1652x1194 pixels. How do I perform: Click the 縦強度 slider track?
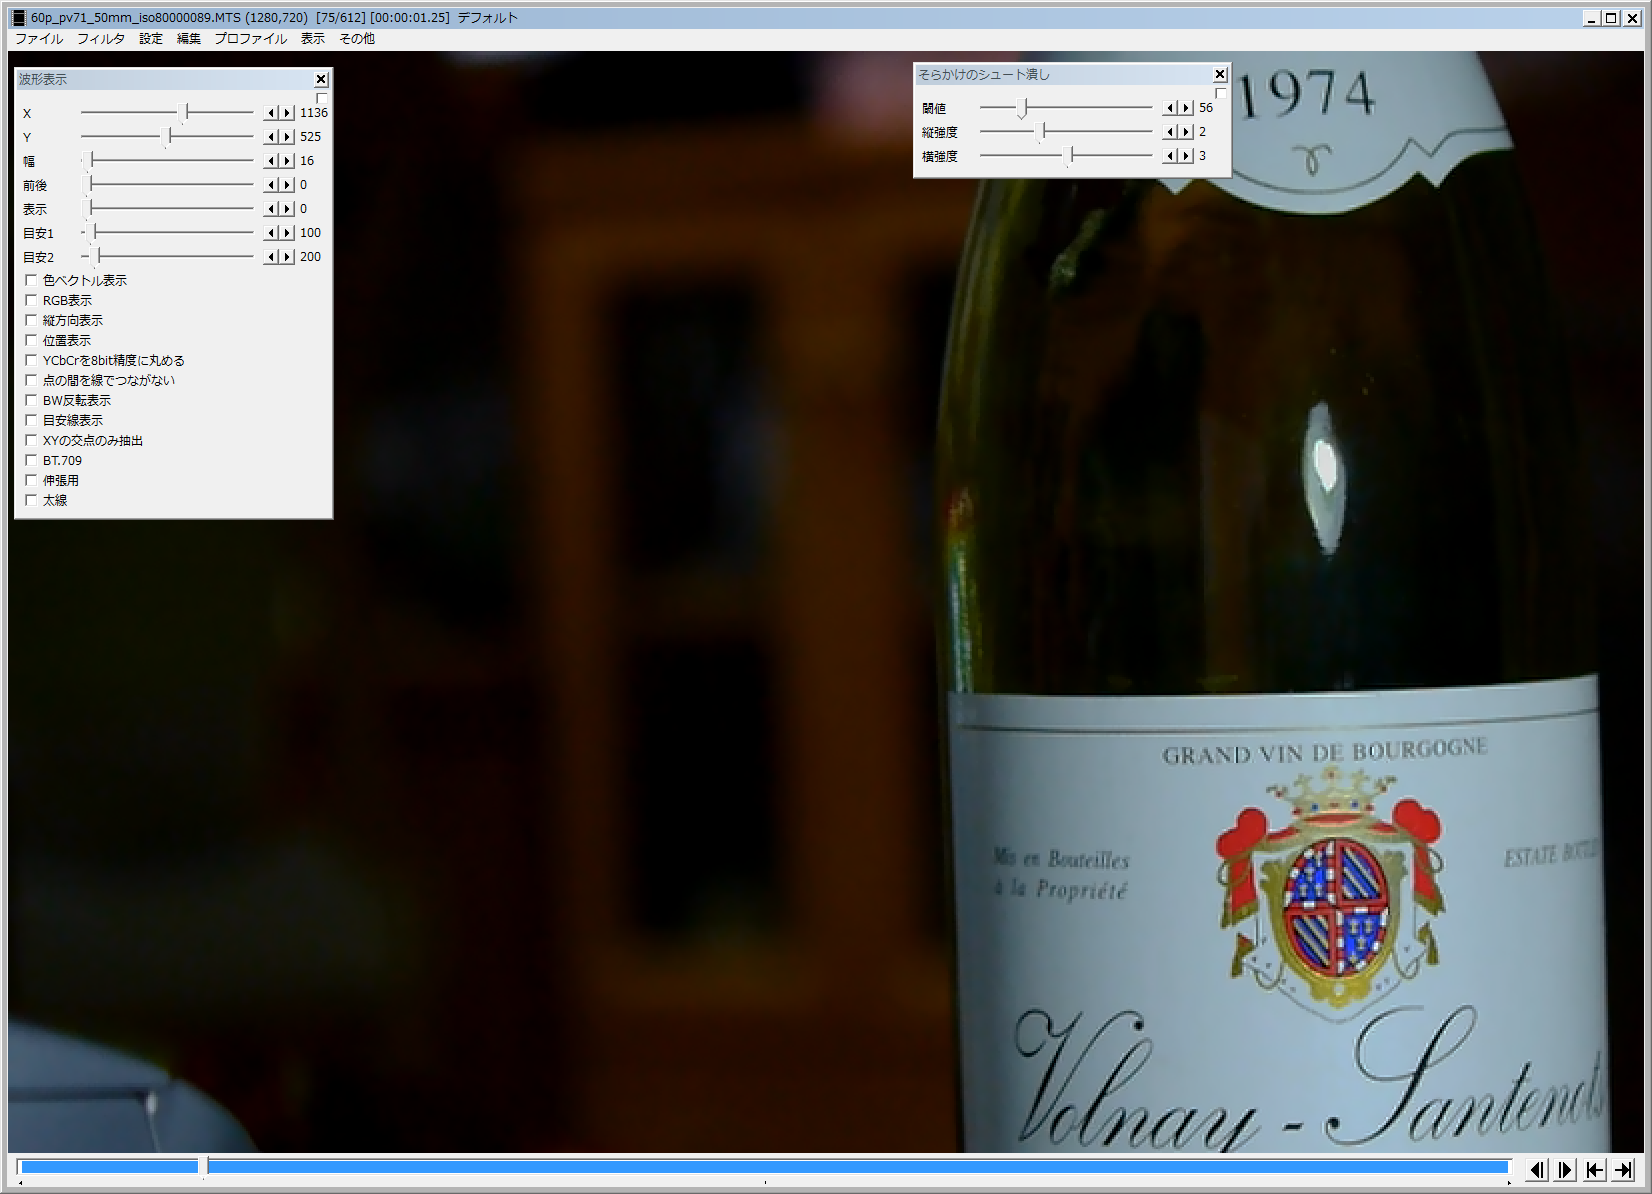tap(1100, 132)
